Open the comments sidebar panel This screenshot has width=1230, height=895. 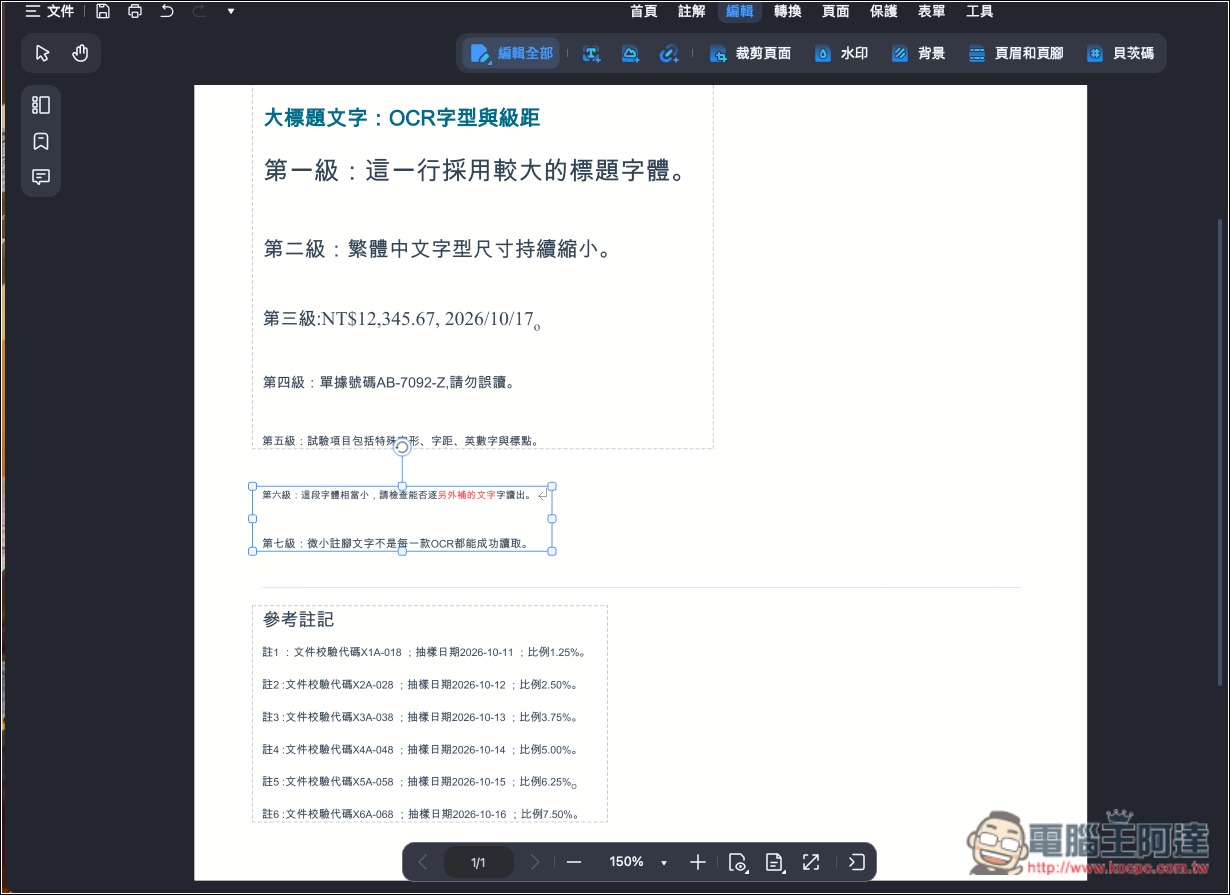coord(41,177)
